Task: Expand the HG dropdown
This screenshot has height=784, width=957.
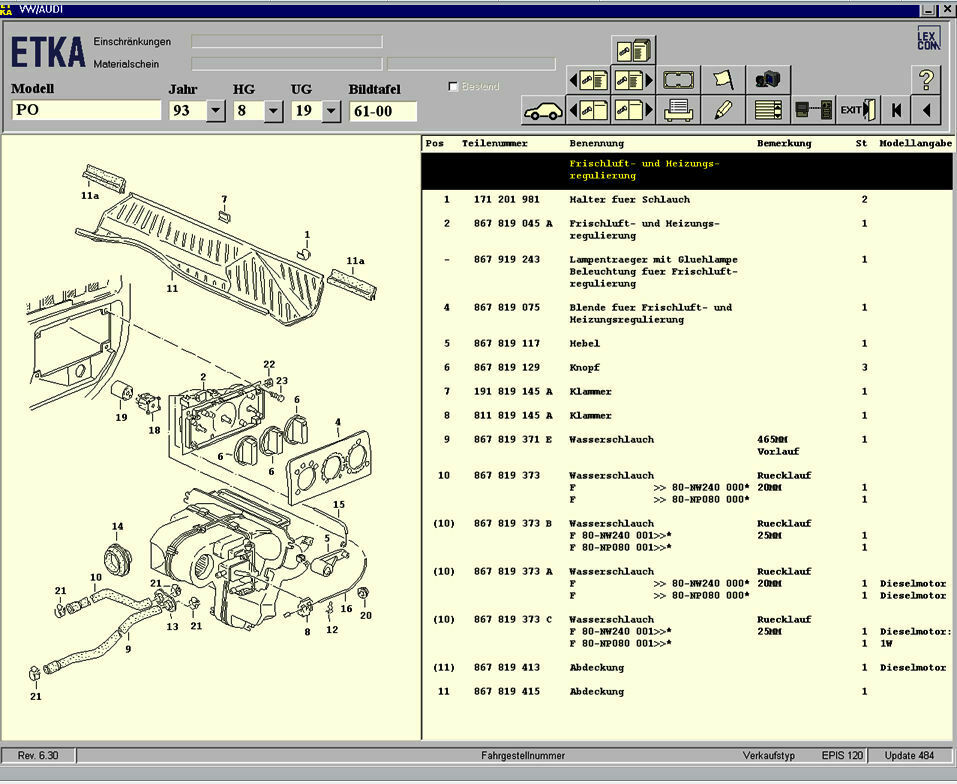Action: point(273,111)
